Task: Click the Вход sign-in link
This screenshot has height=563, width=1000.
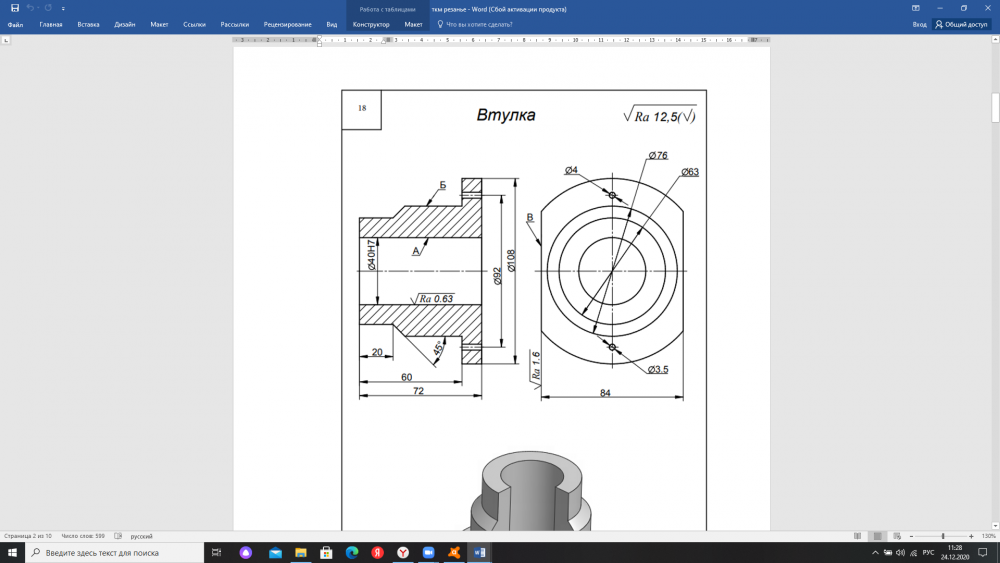Action: click(919, 24)
